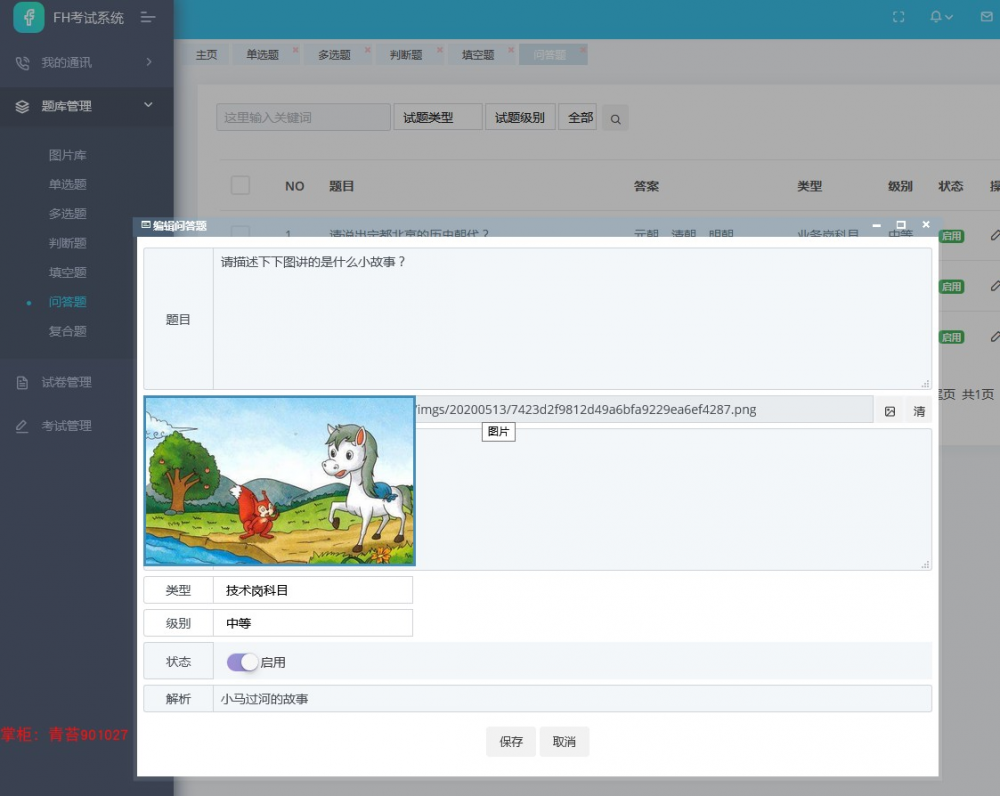Screen dimensions: 1000x796
Task: Click the pony story image thumbnail
Action: pos(279,480)
